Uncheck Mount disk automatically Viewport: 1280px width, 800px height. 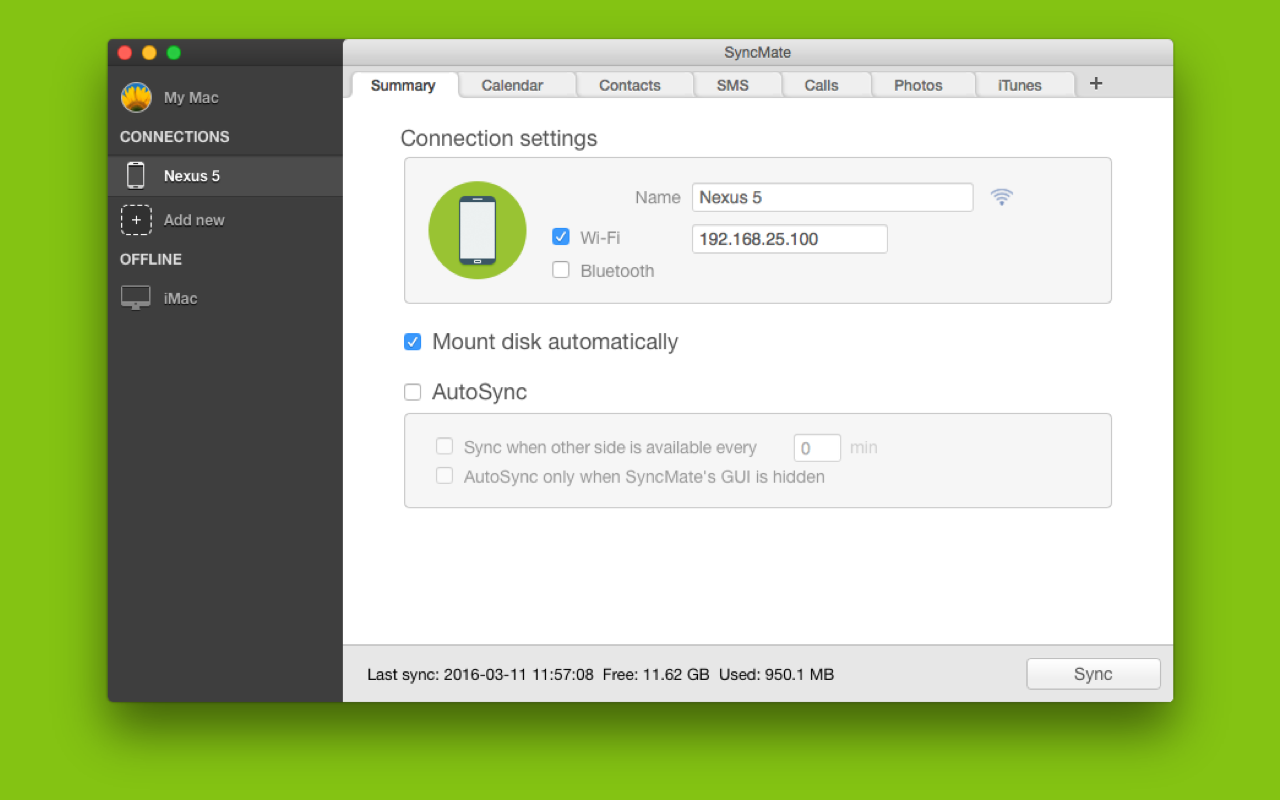pyautogui.click(x=412, y=342)
